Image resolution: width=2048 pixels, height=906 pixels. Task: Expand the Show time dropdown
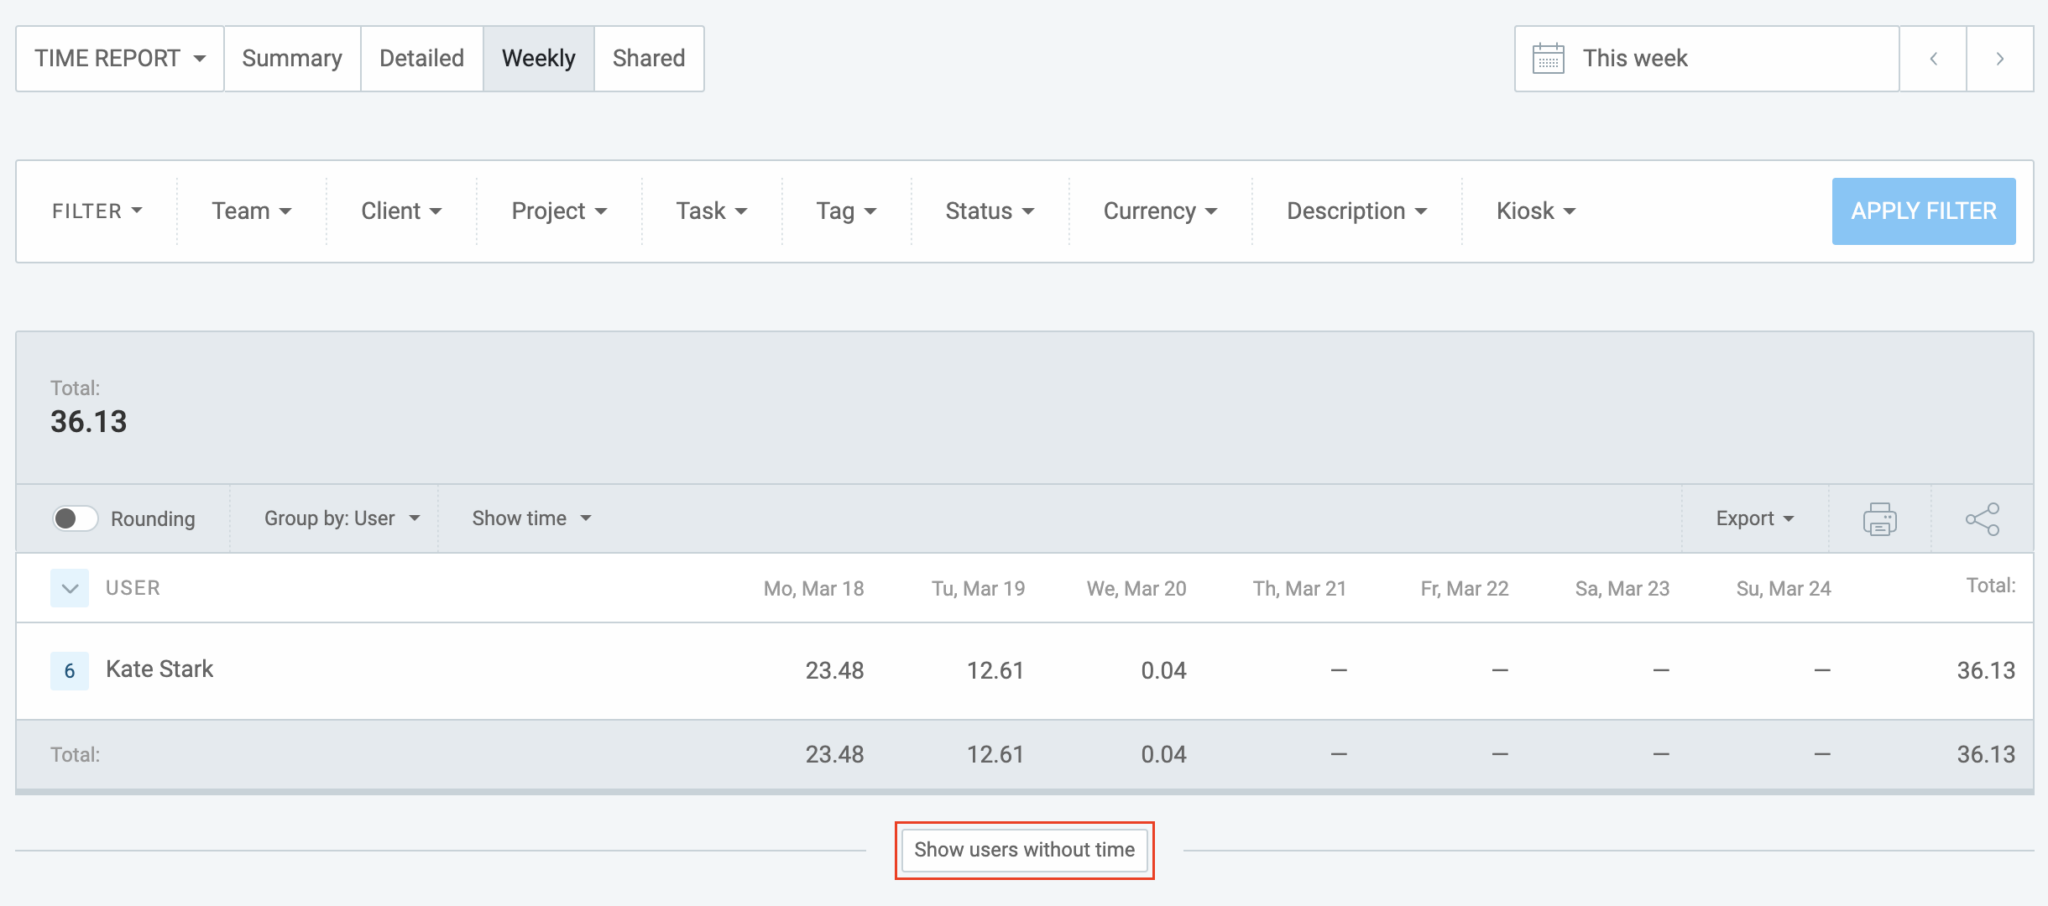tap(531, 519)
